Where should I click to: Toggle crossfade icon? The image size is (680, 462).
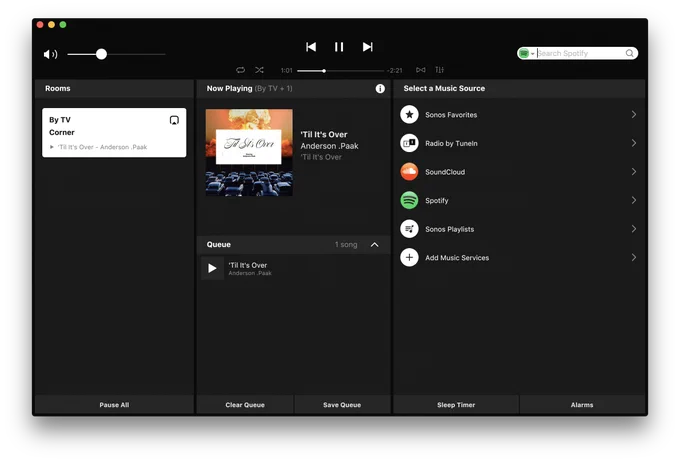[x=421, y=70]
